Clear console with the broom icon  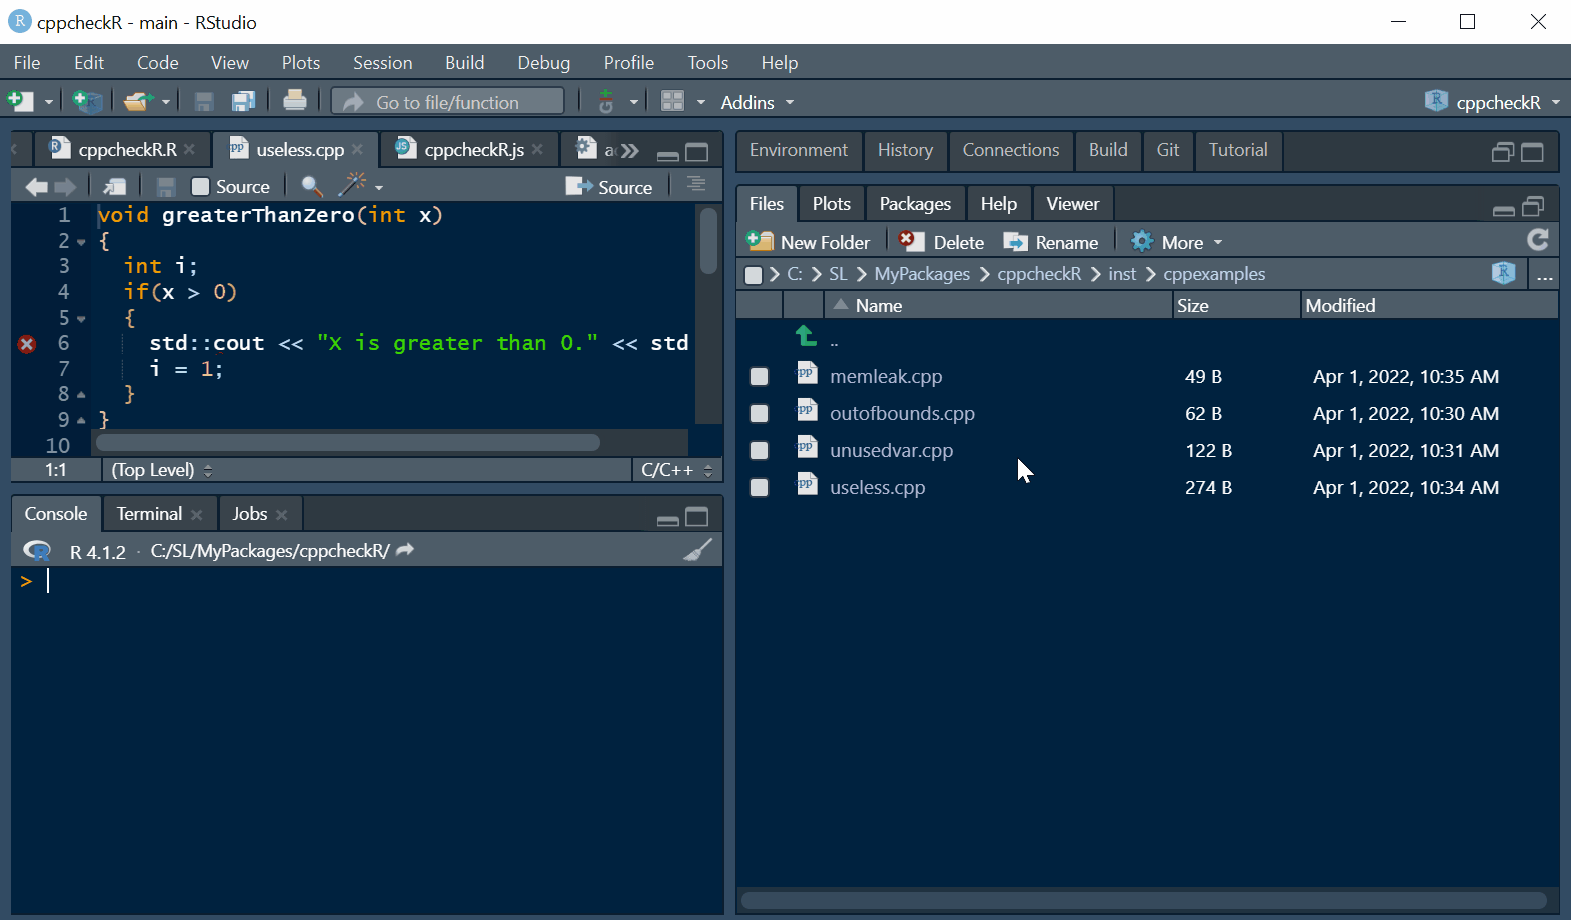pyautogui.click(x=697, y=549)
